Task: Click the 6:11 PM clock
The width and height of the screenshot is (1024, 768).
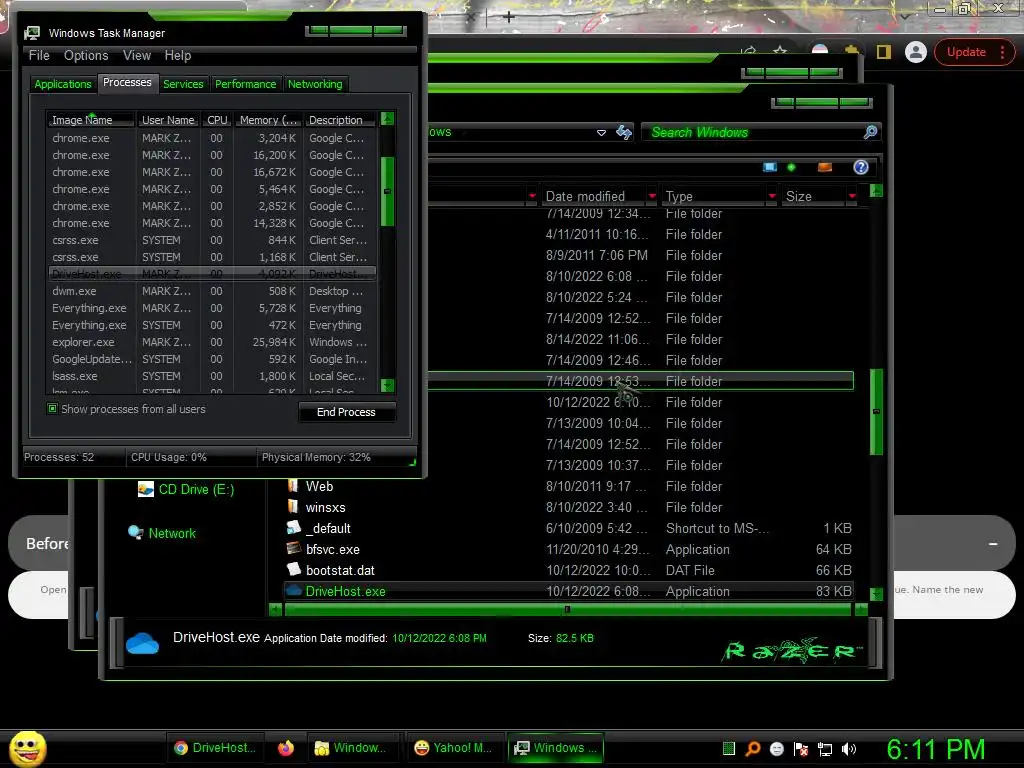Action: click(936, 749)
